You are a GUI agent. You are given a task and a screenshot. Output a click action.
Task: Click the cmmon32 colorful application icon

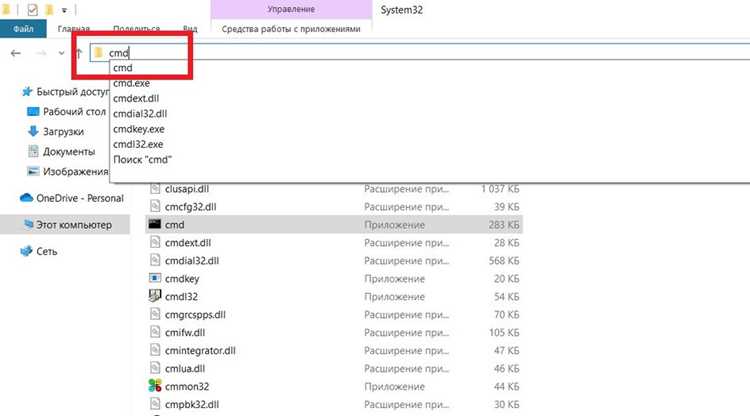click(154, 385)
